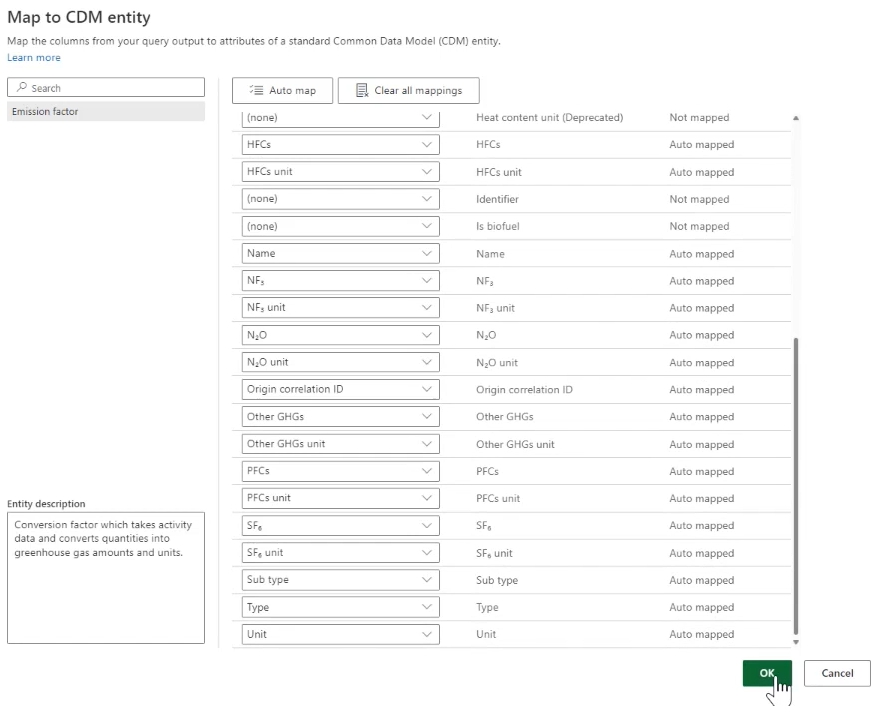Viewport: 883px width, 706px height.
Task: Click the 'Is biofuel' attribute label
Action: pyautogui.click(x=498, y=226)
